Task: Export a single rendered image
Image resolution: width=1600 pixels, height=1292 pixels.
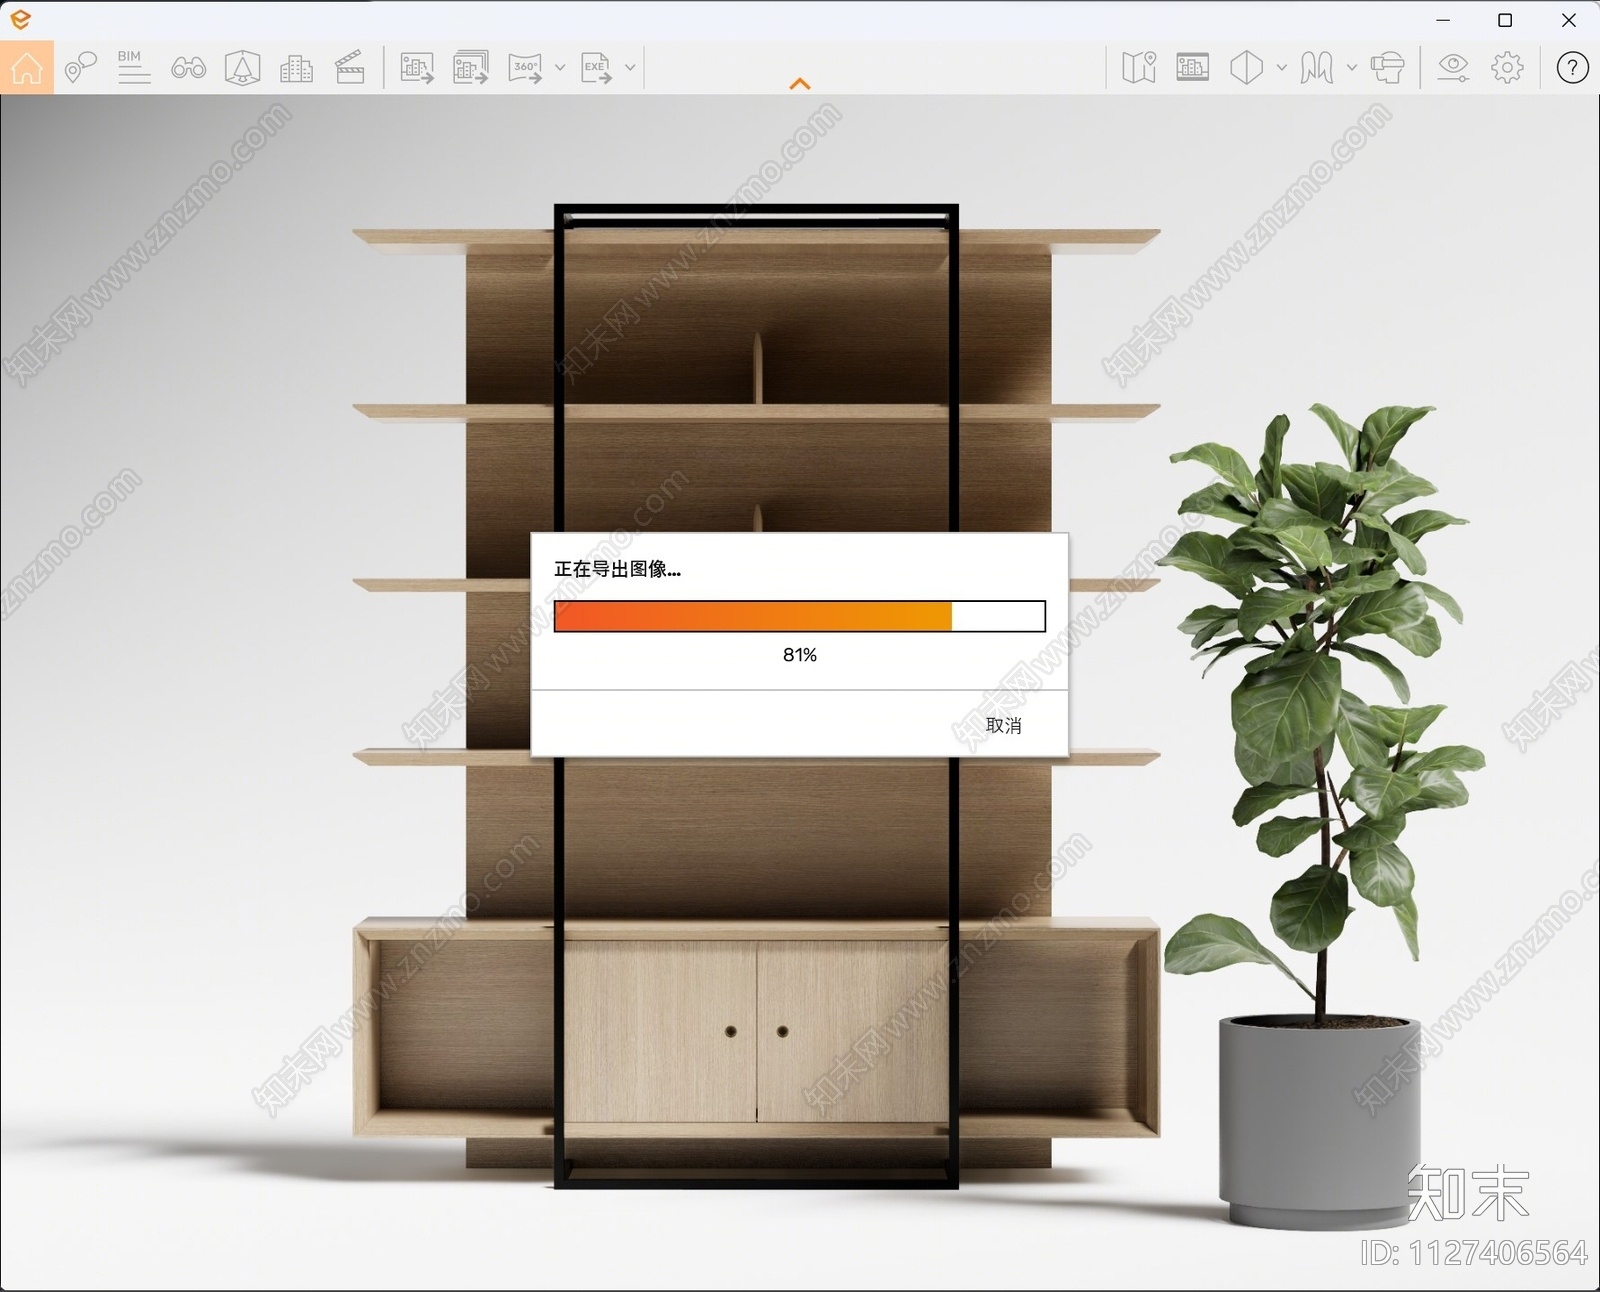Action: coord(417,68)
